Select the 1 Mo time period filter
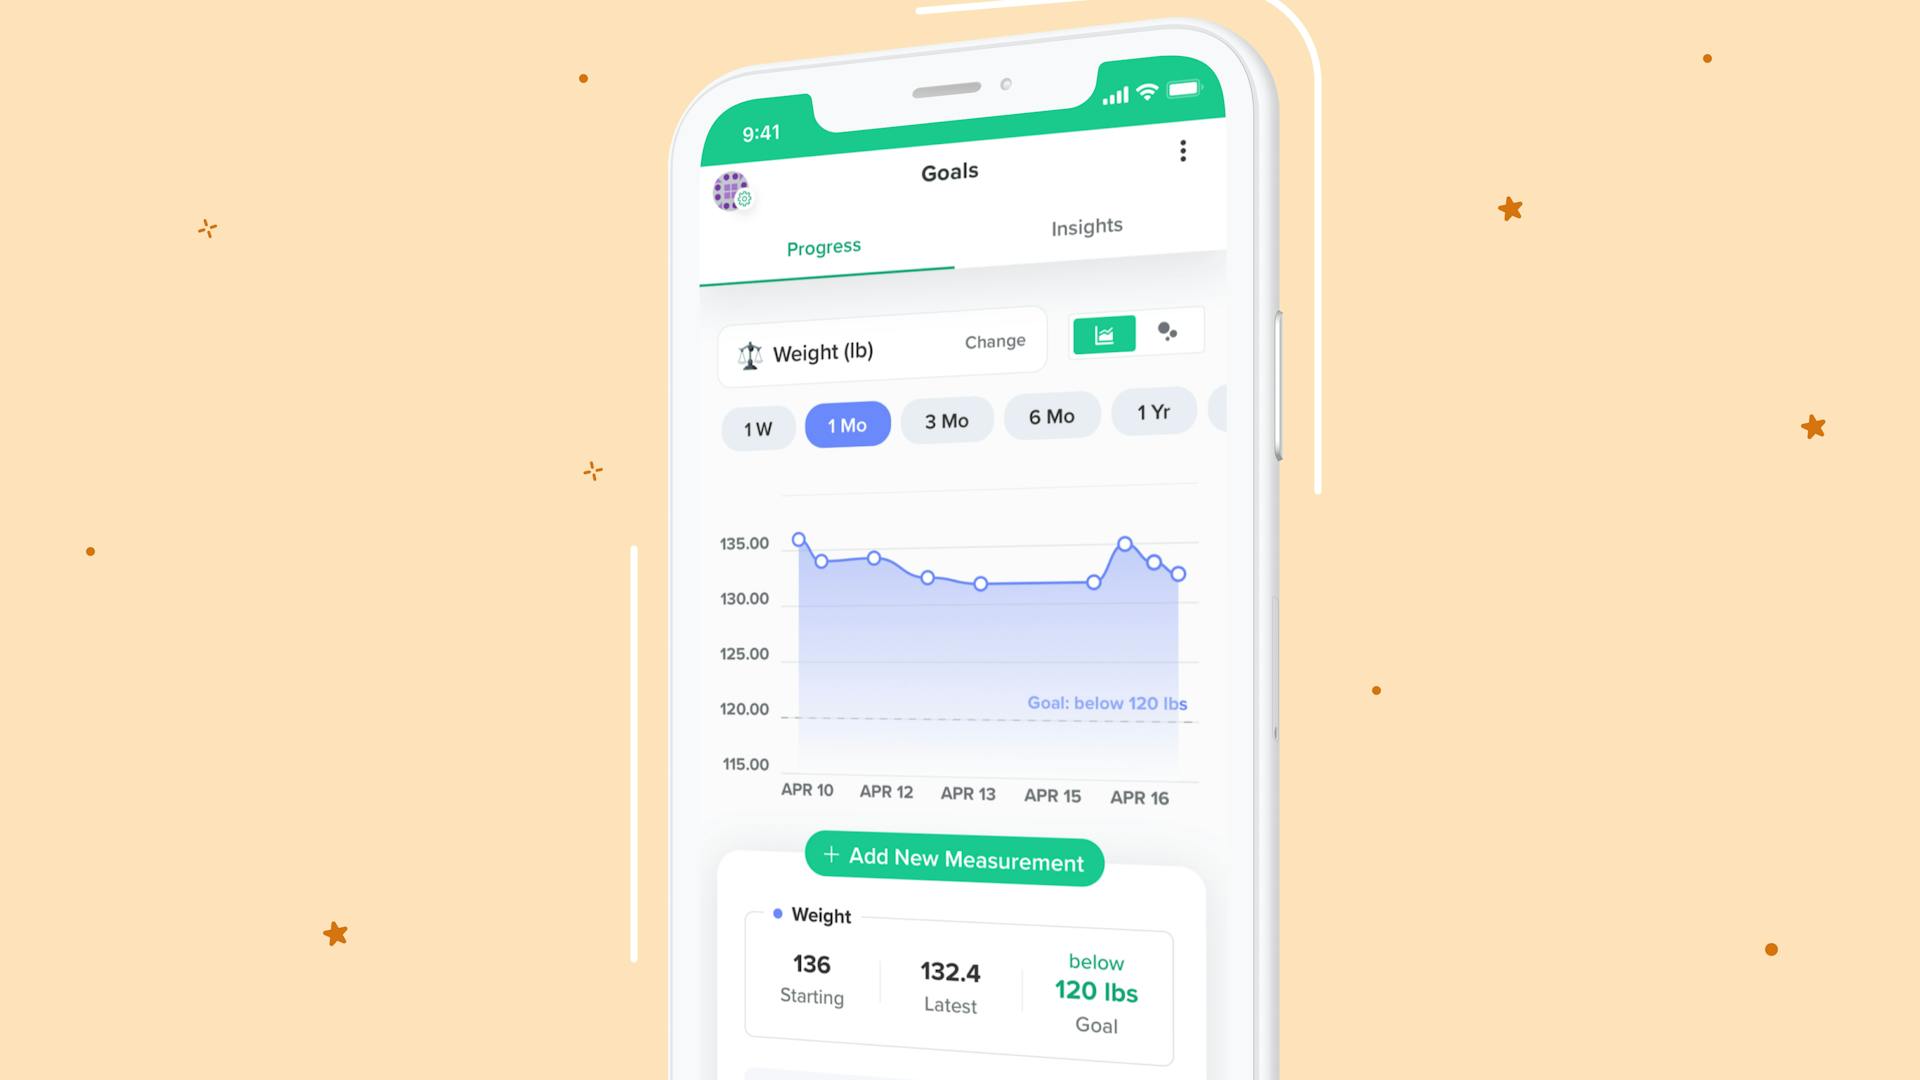The height and width of the screenshot is (1080, 1920). [x=845, y=423]
